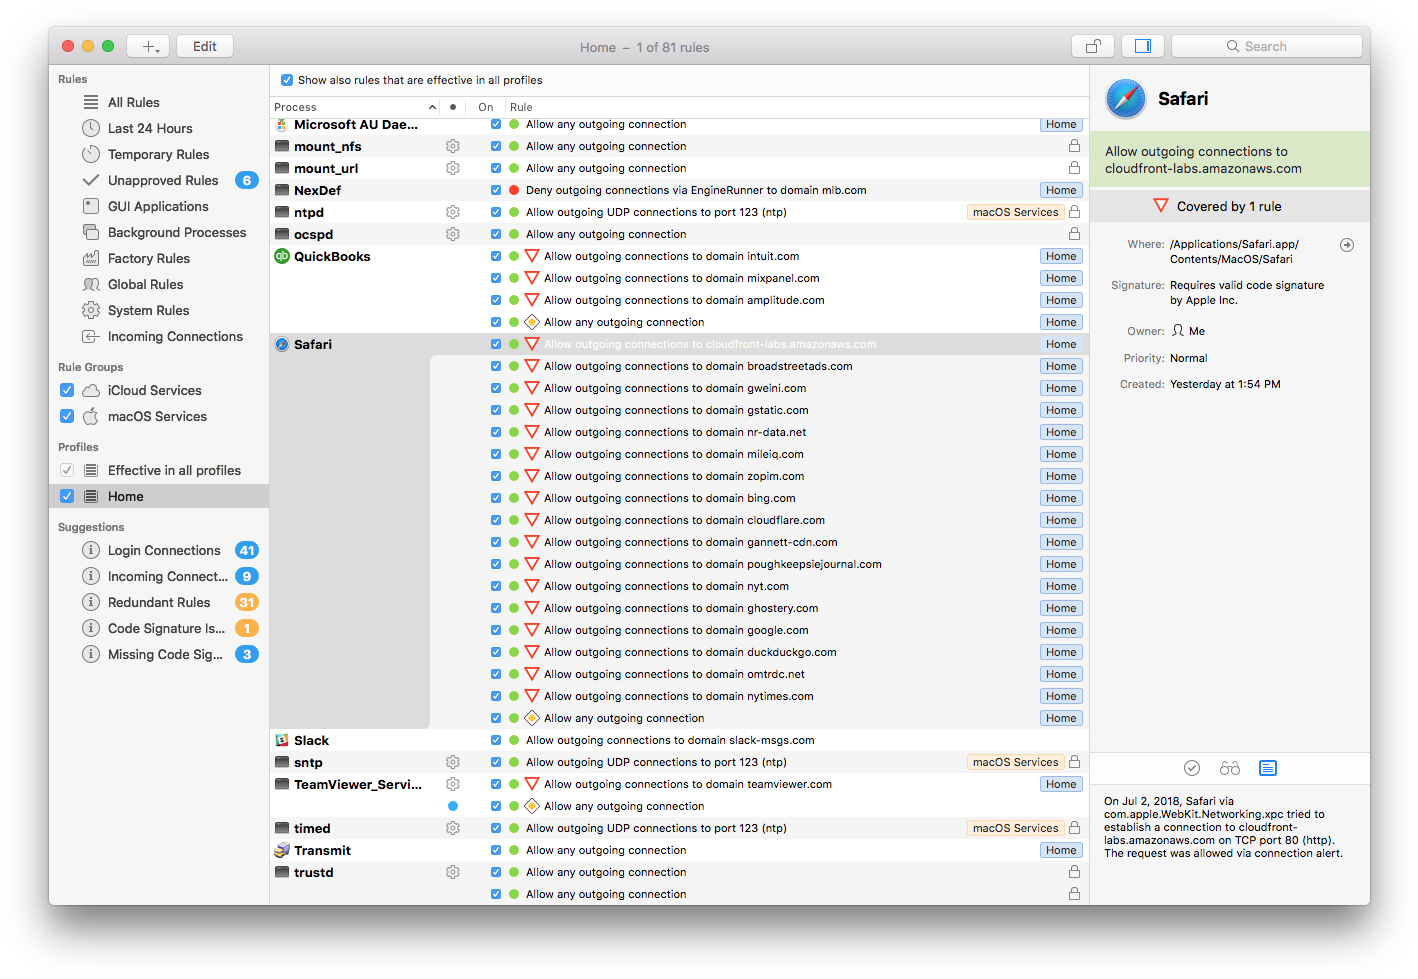
Task: Select GUI Applications filter
Action: pos(158,206)
